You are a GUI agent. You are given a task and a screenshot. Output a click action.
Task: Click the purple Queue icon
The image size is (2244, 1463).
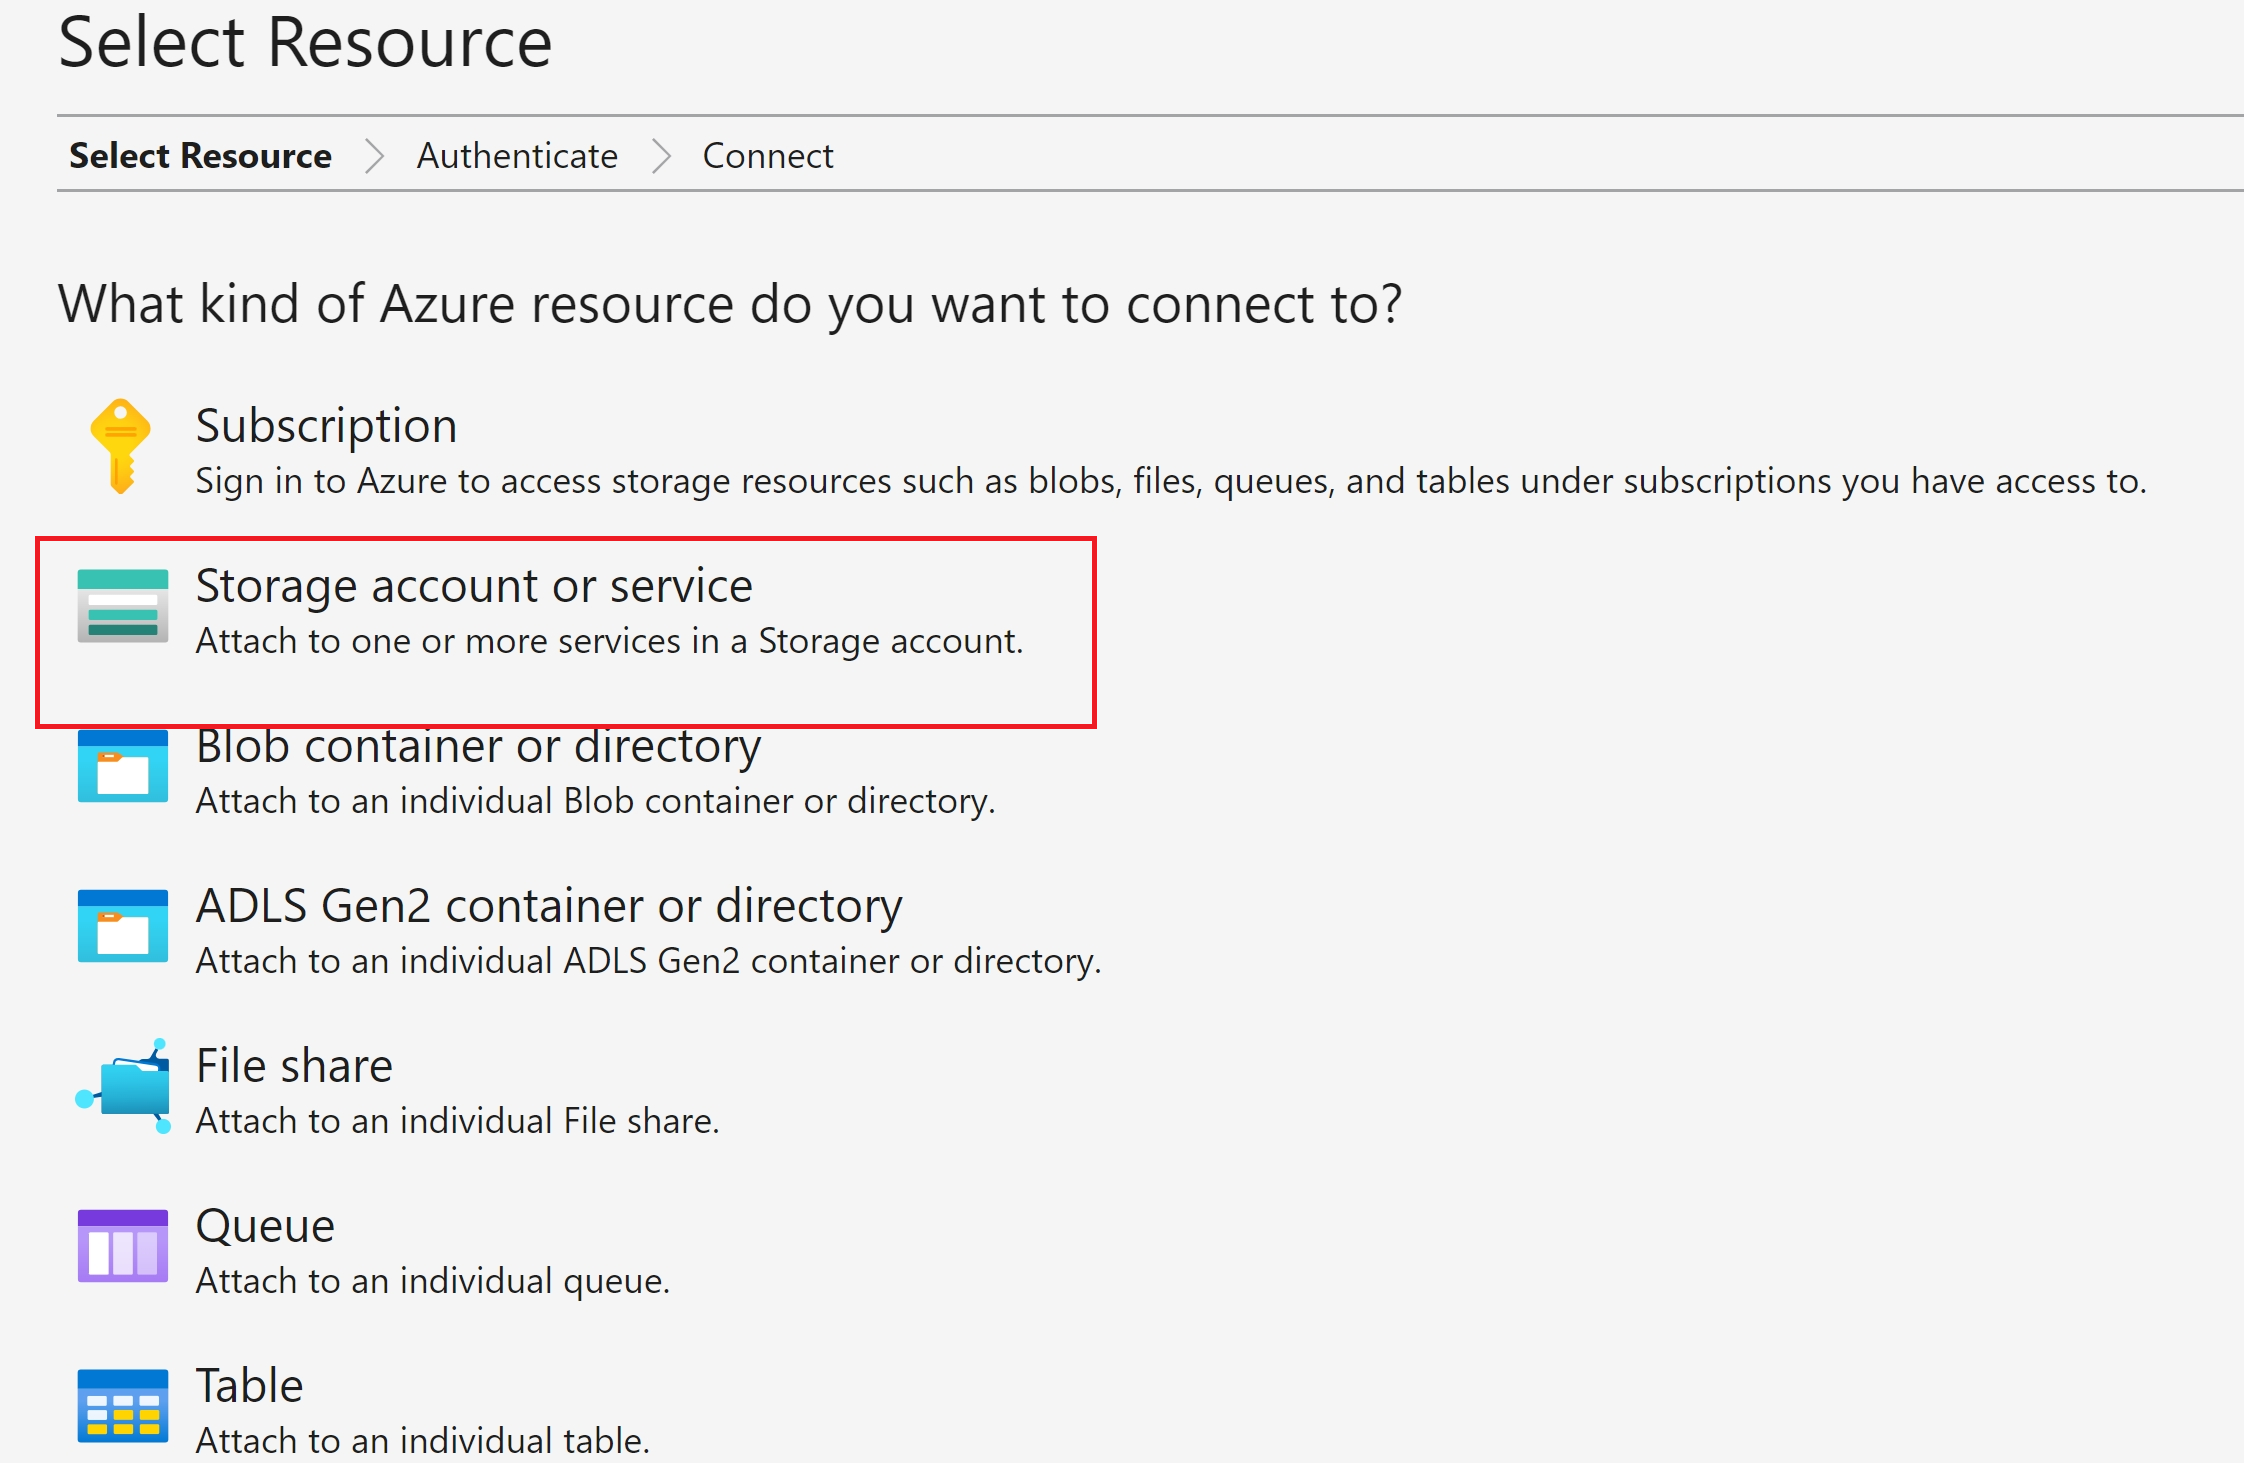(123, 1246)
